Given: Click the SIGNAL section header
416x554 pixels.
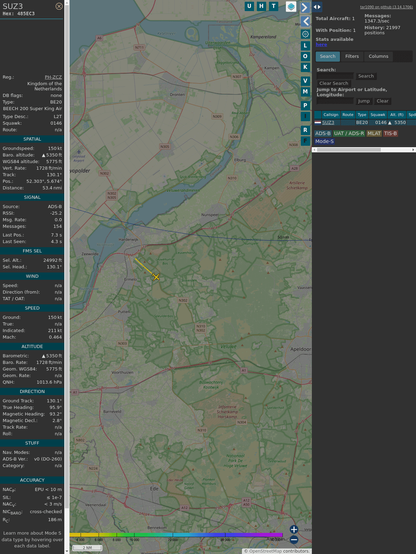Looking at the screenshot, I should (x=32, y=197).
